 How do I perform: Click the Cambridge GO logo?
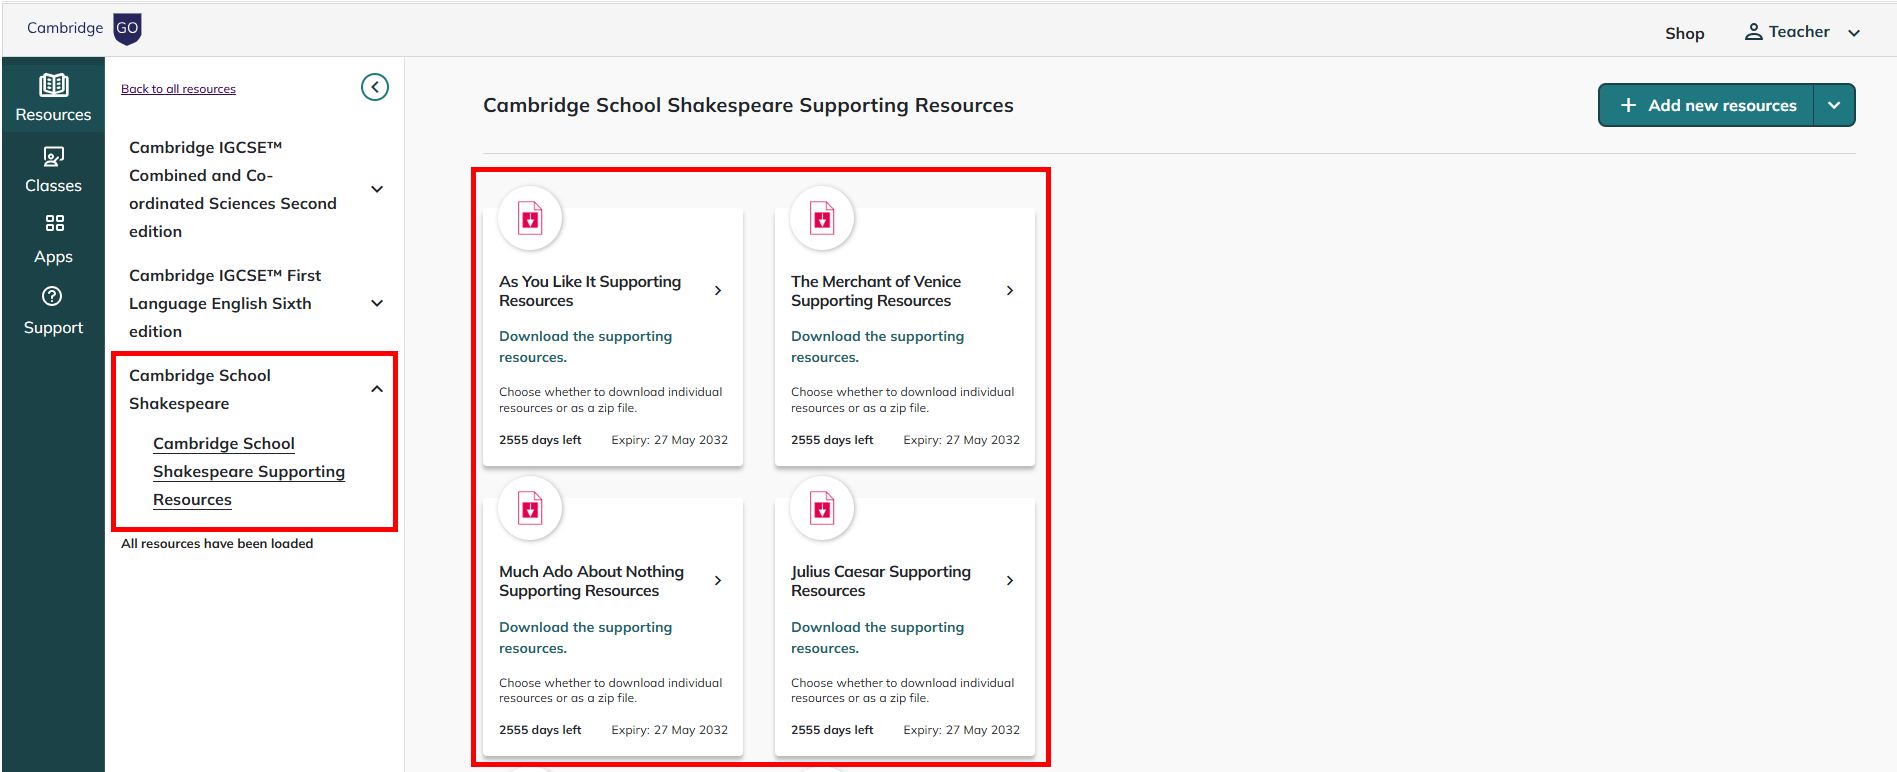tap(84, 28)
